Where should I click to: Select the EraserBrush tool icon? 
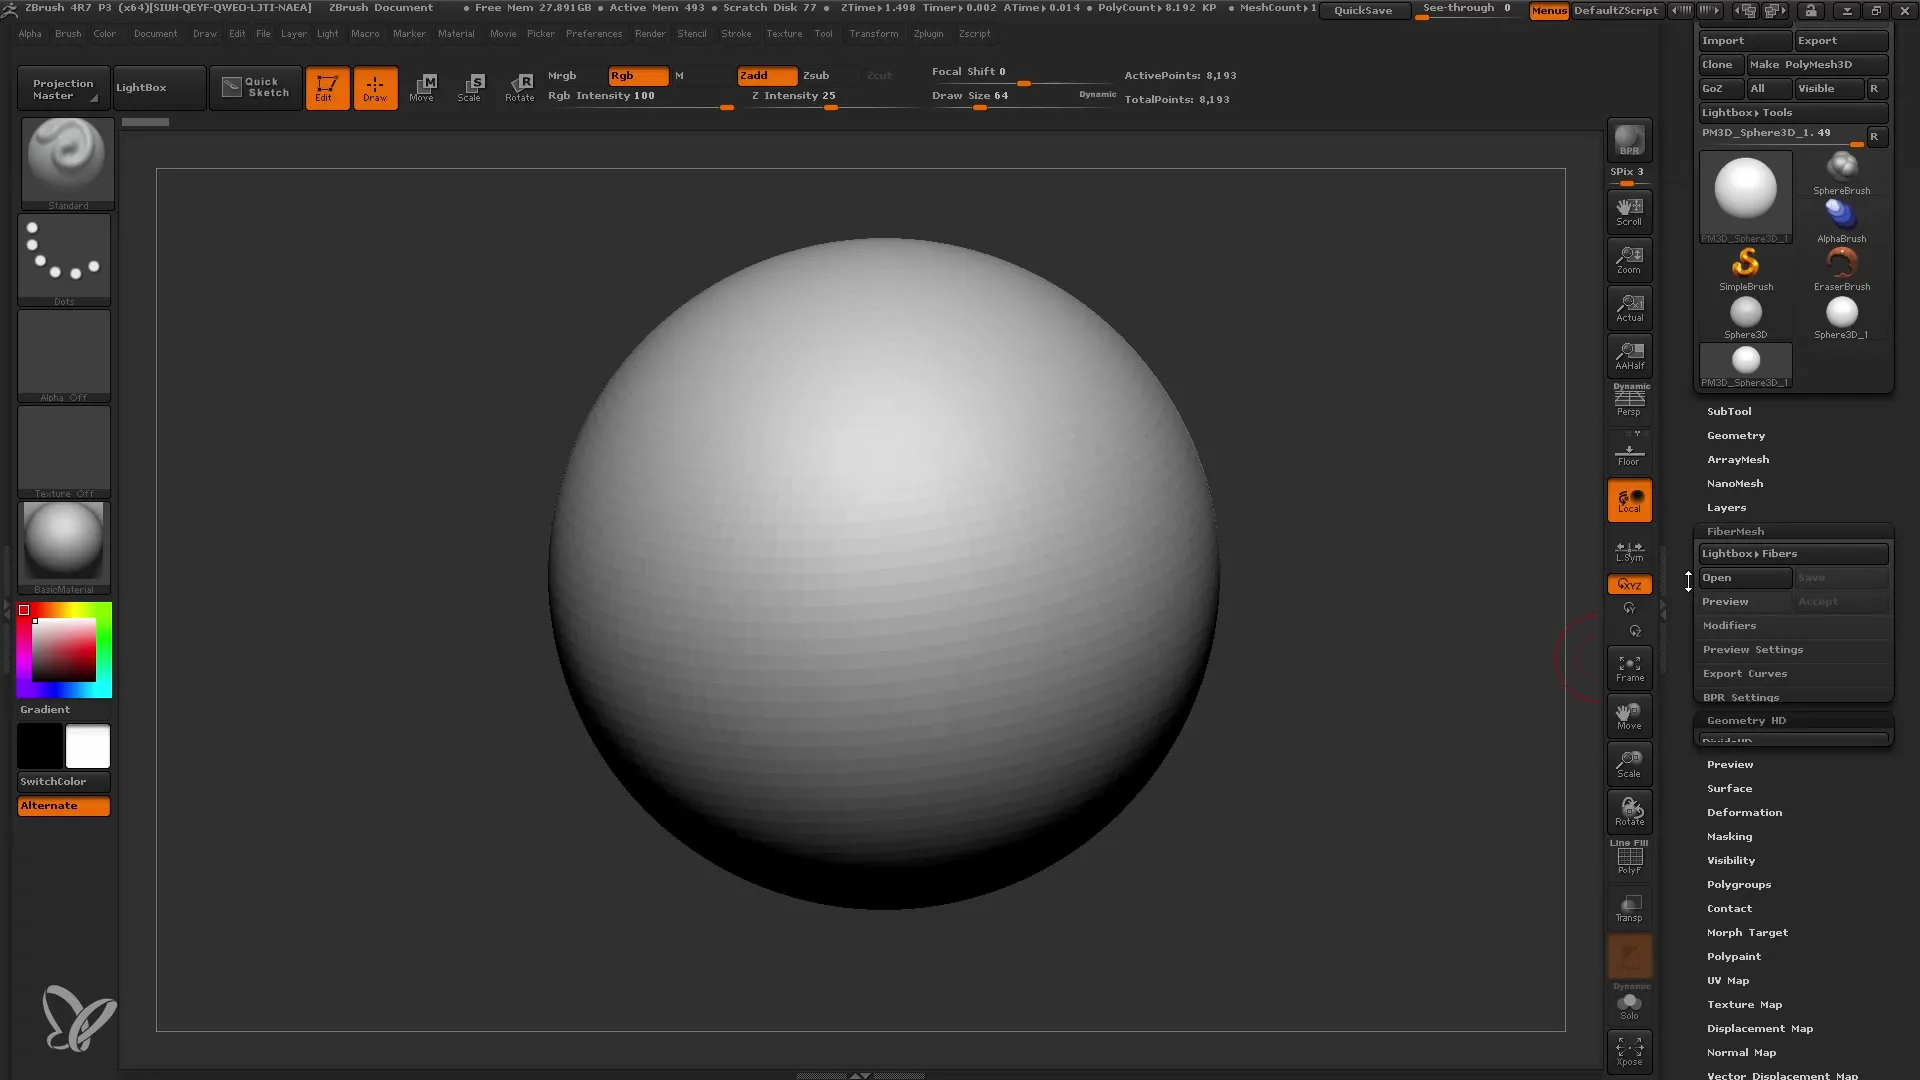1841,268
